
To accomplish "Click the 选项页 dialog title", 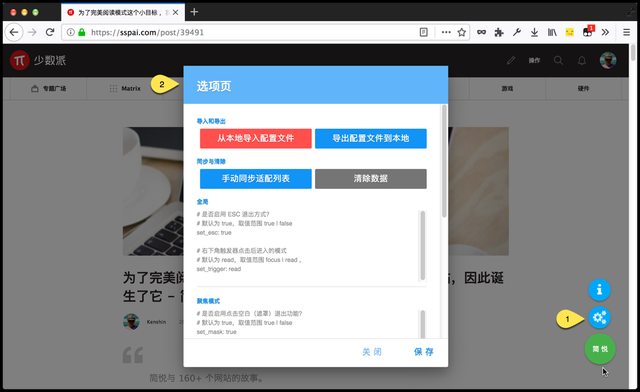I will (214, 87).
